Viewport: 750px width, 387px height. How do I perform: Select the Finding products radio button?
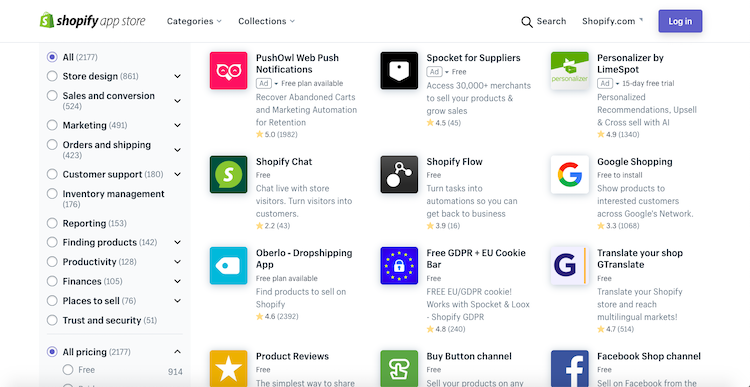52,242
